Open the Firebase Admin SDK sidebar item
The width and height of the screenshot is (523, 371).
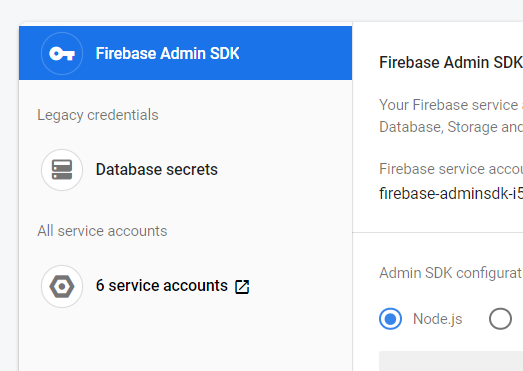(x=167, y=53)
